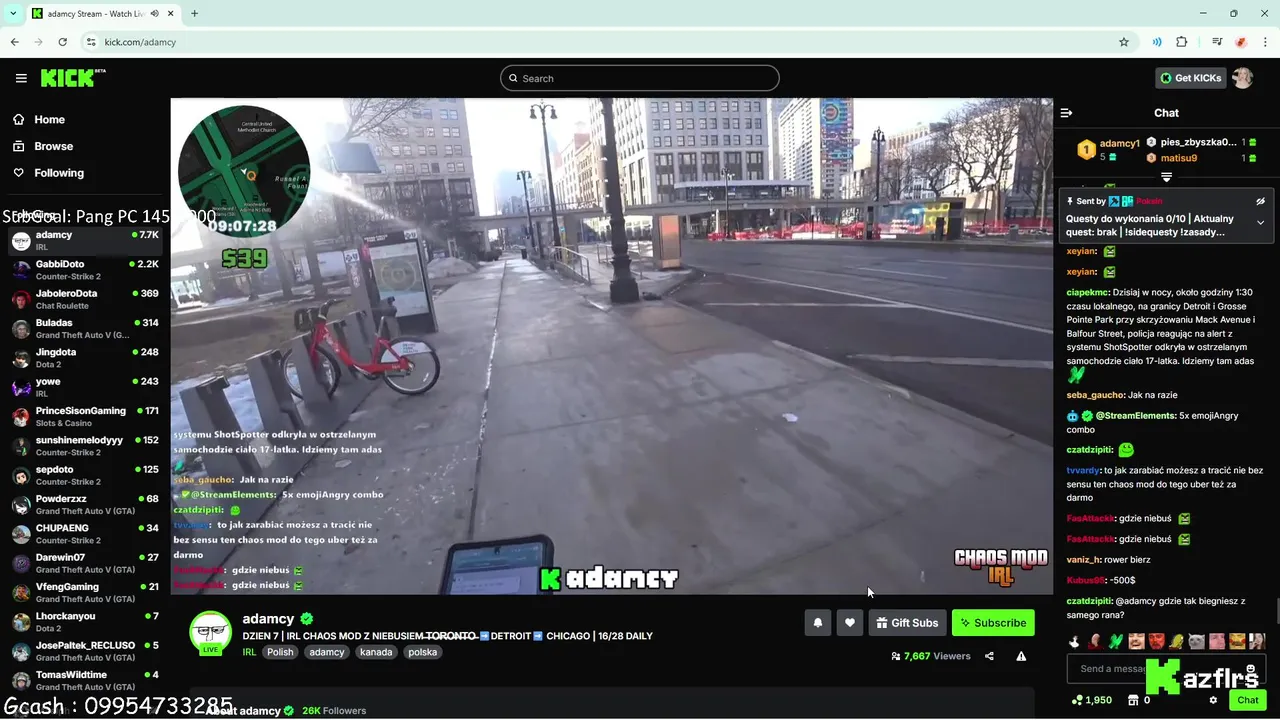Open JaboleroDota channel in sidebar
The width and height of the screenshot is (1280, 720).
point(85,299)
